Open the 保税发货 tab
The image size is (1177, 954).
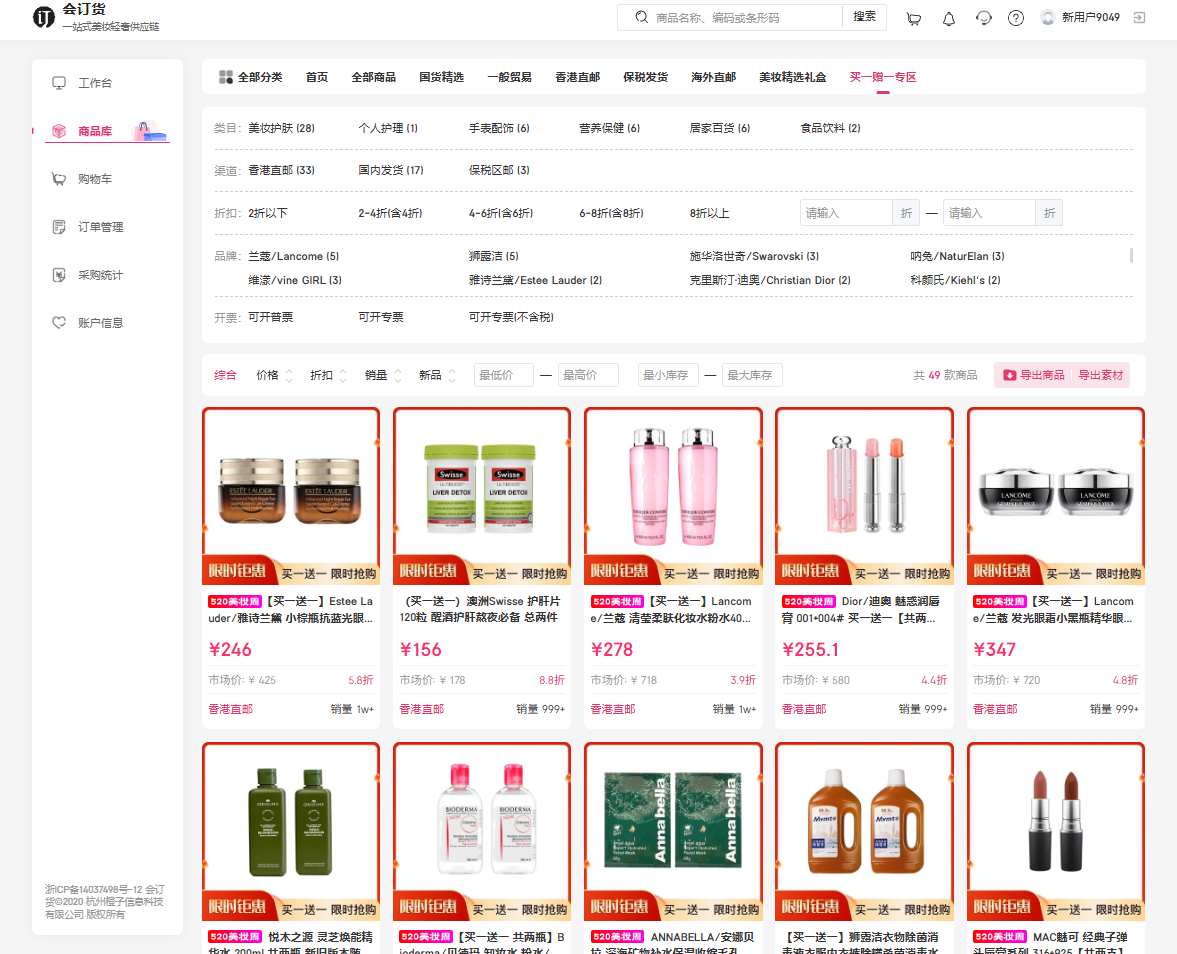coord(646,77)
